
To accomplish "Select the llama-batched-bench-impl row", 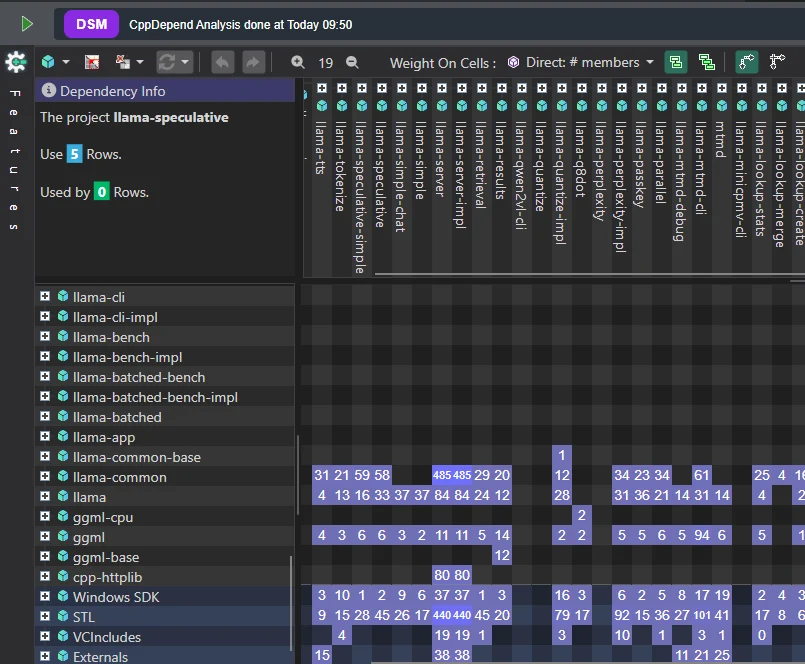I will click(x=165, y=396).
